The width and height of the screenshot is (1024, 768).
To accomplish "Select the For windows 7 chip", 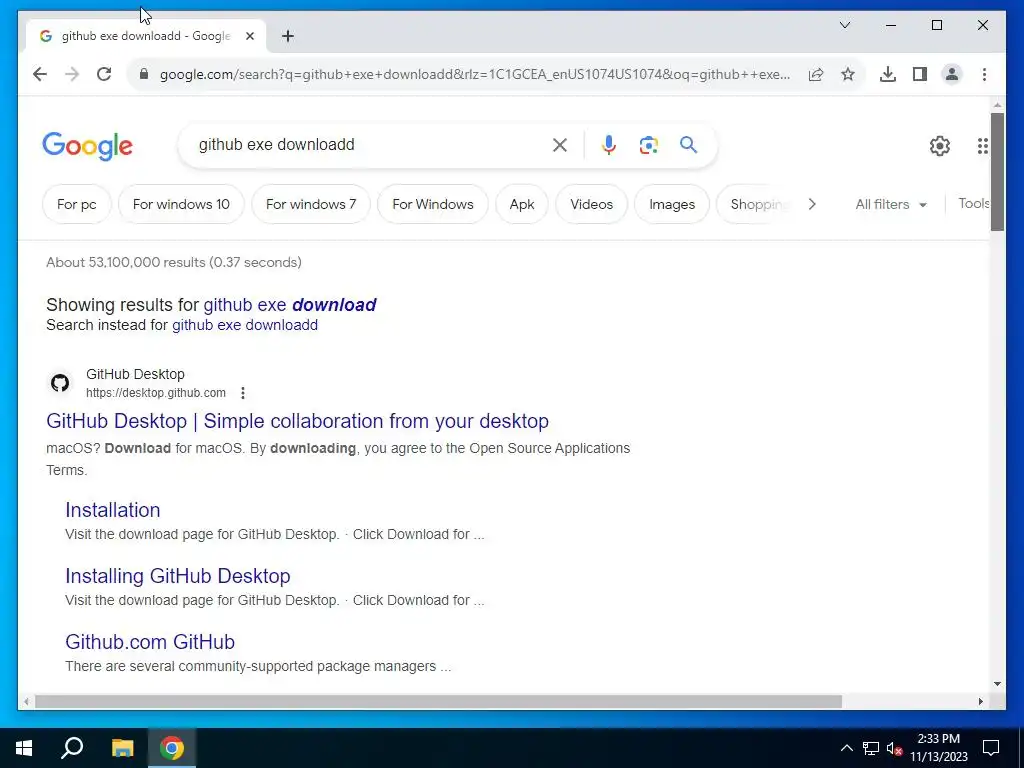I will tap(311, 204).
